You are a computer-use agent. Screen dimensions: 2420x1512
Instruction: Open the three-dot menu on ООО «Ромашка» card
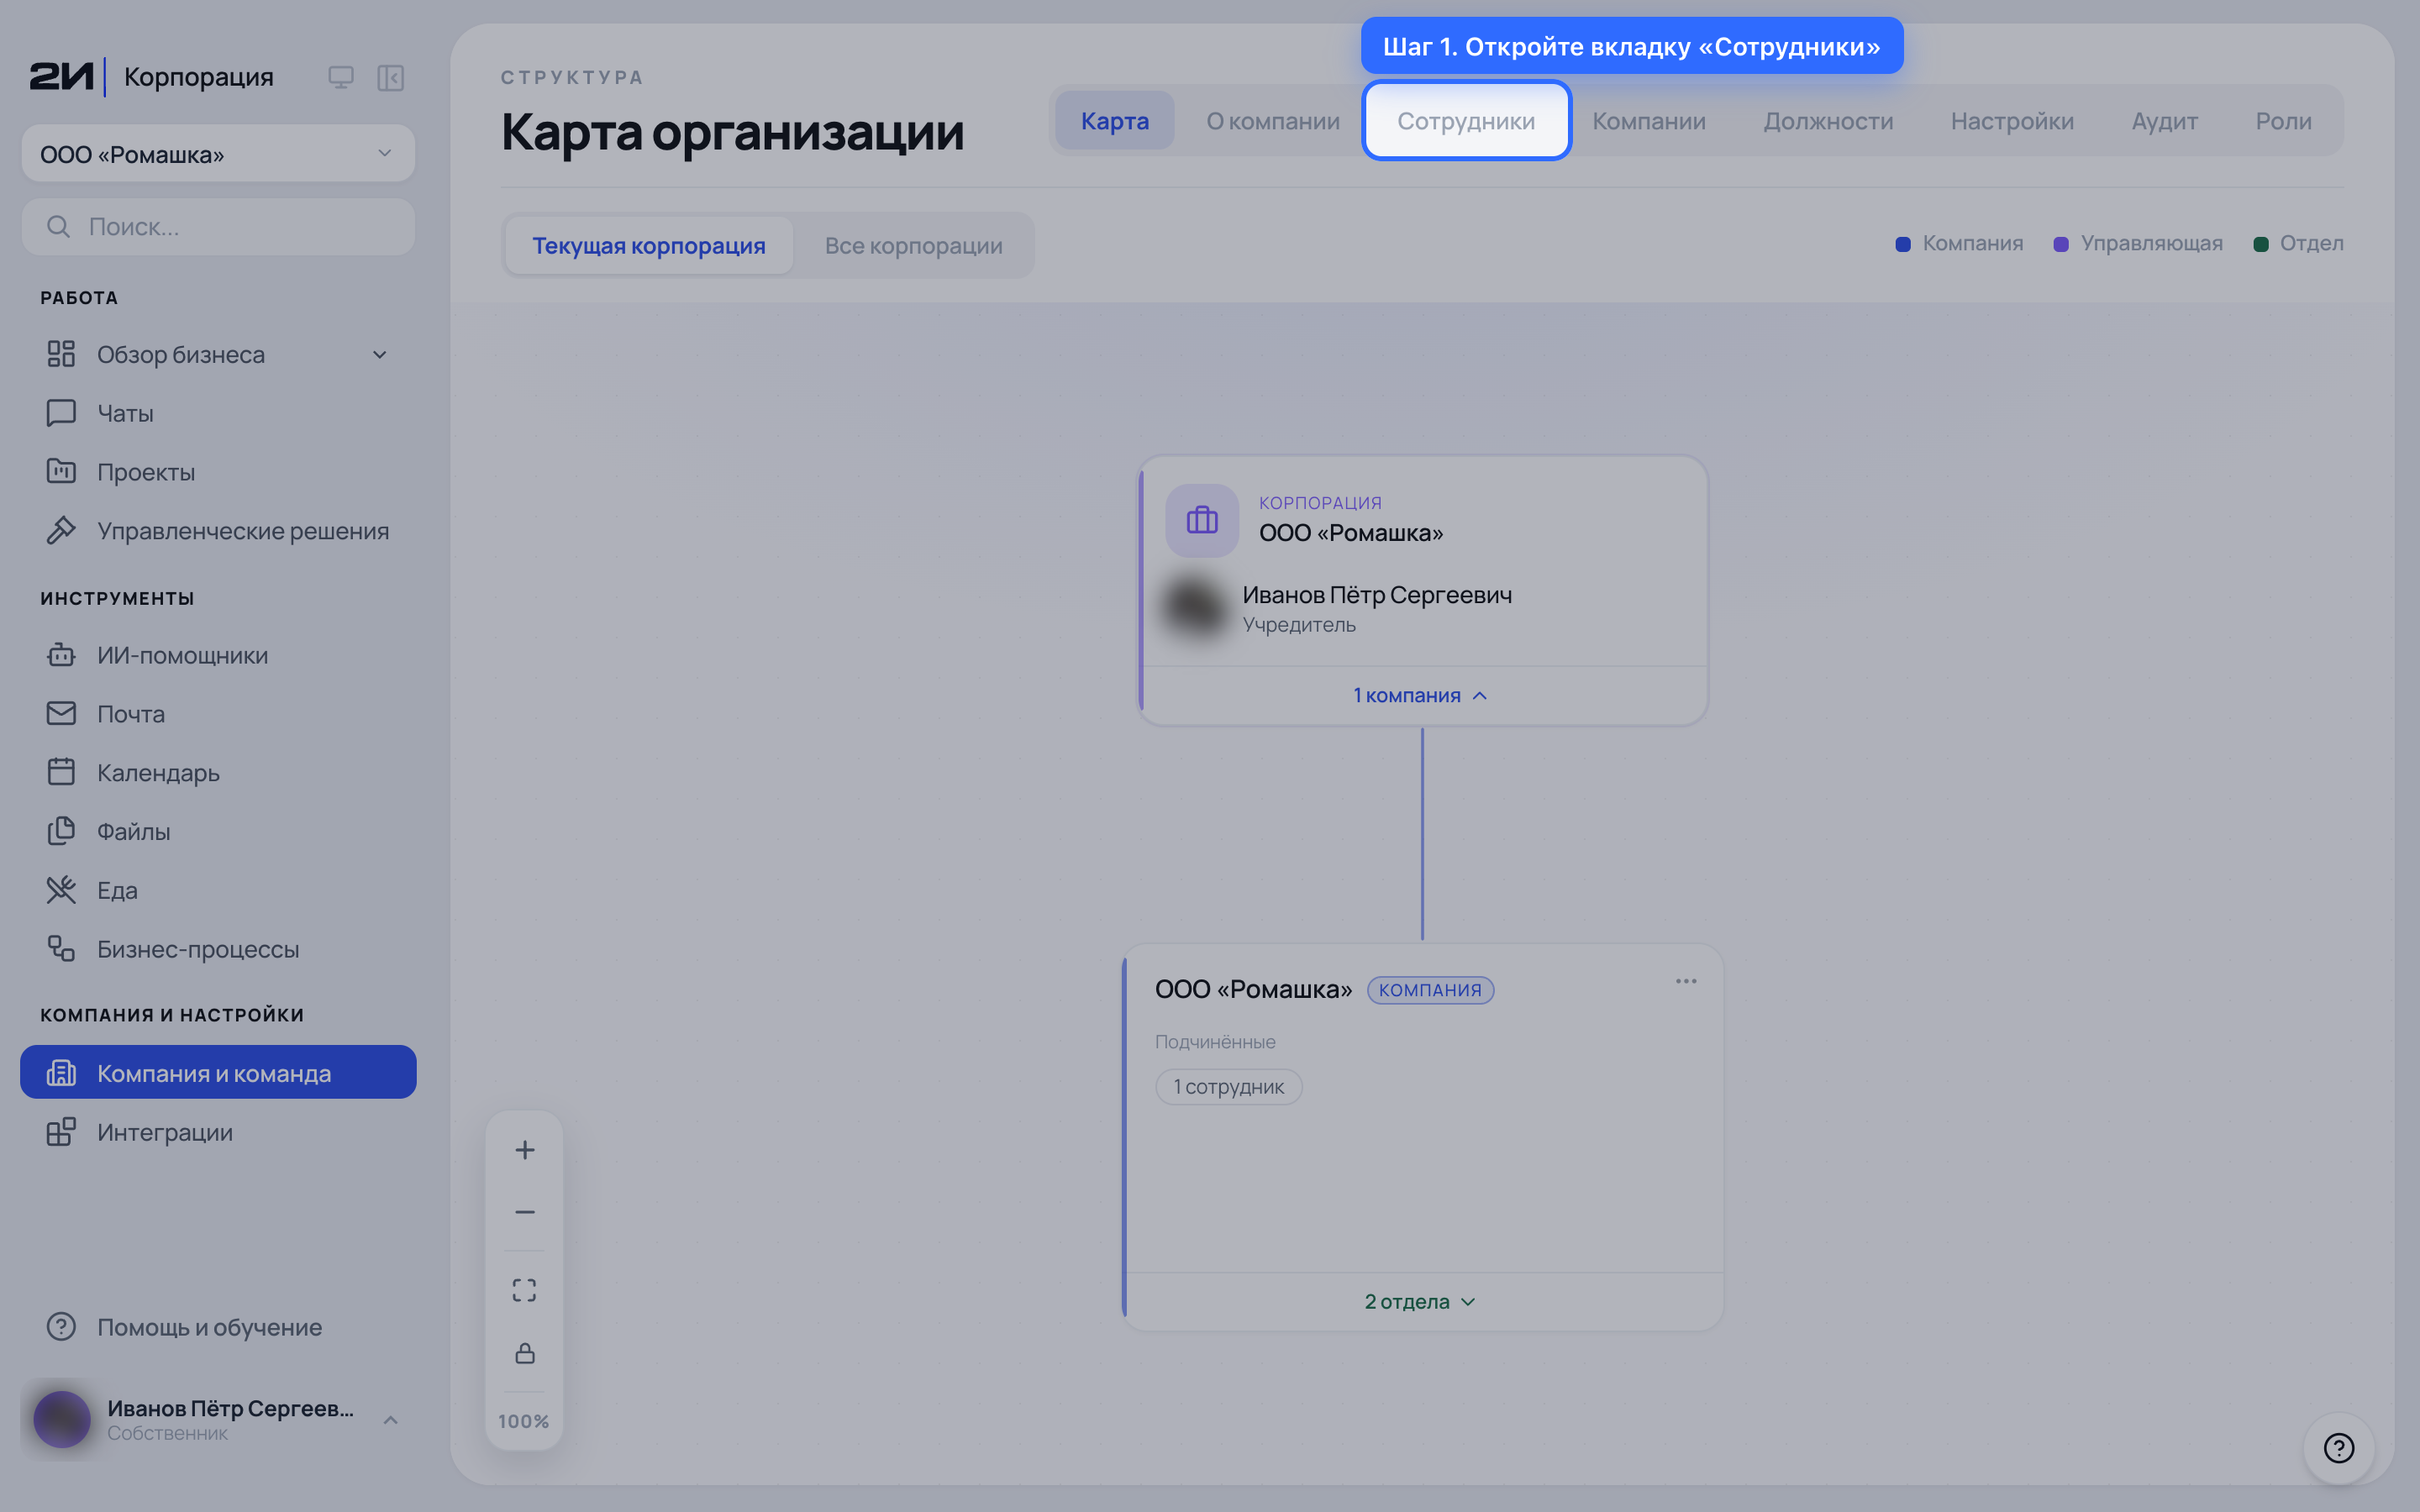pos(1686,981)
